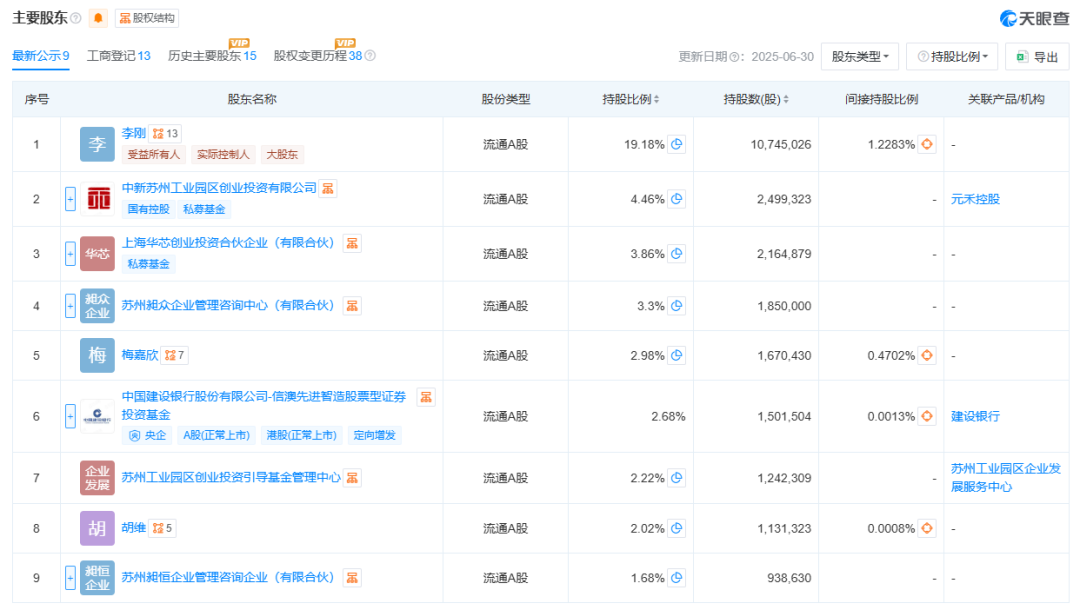
Task: Click structure icon beside 苏州工业园区创业投资引导基金管理中心
Action: click(352, 478)
